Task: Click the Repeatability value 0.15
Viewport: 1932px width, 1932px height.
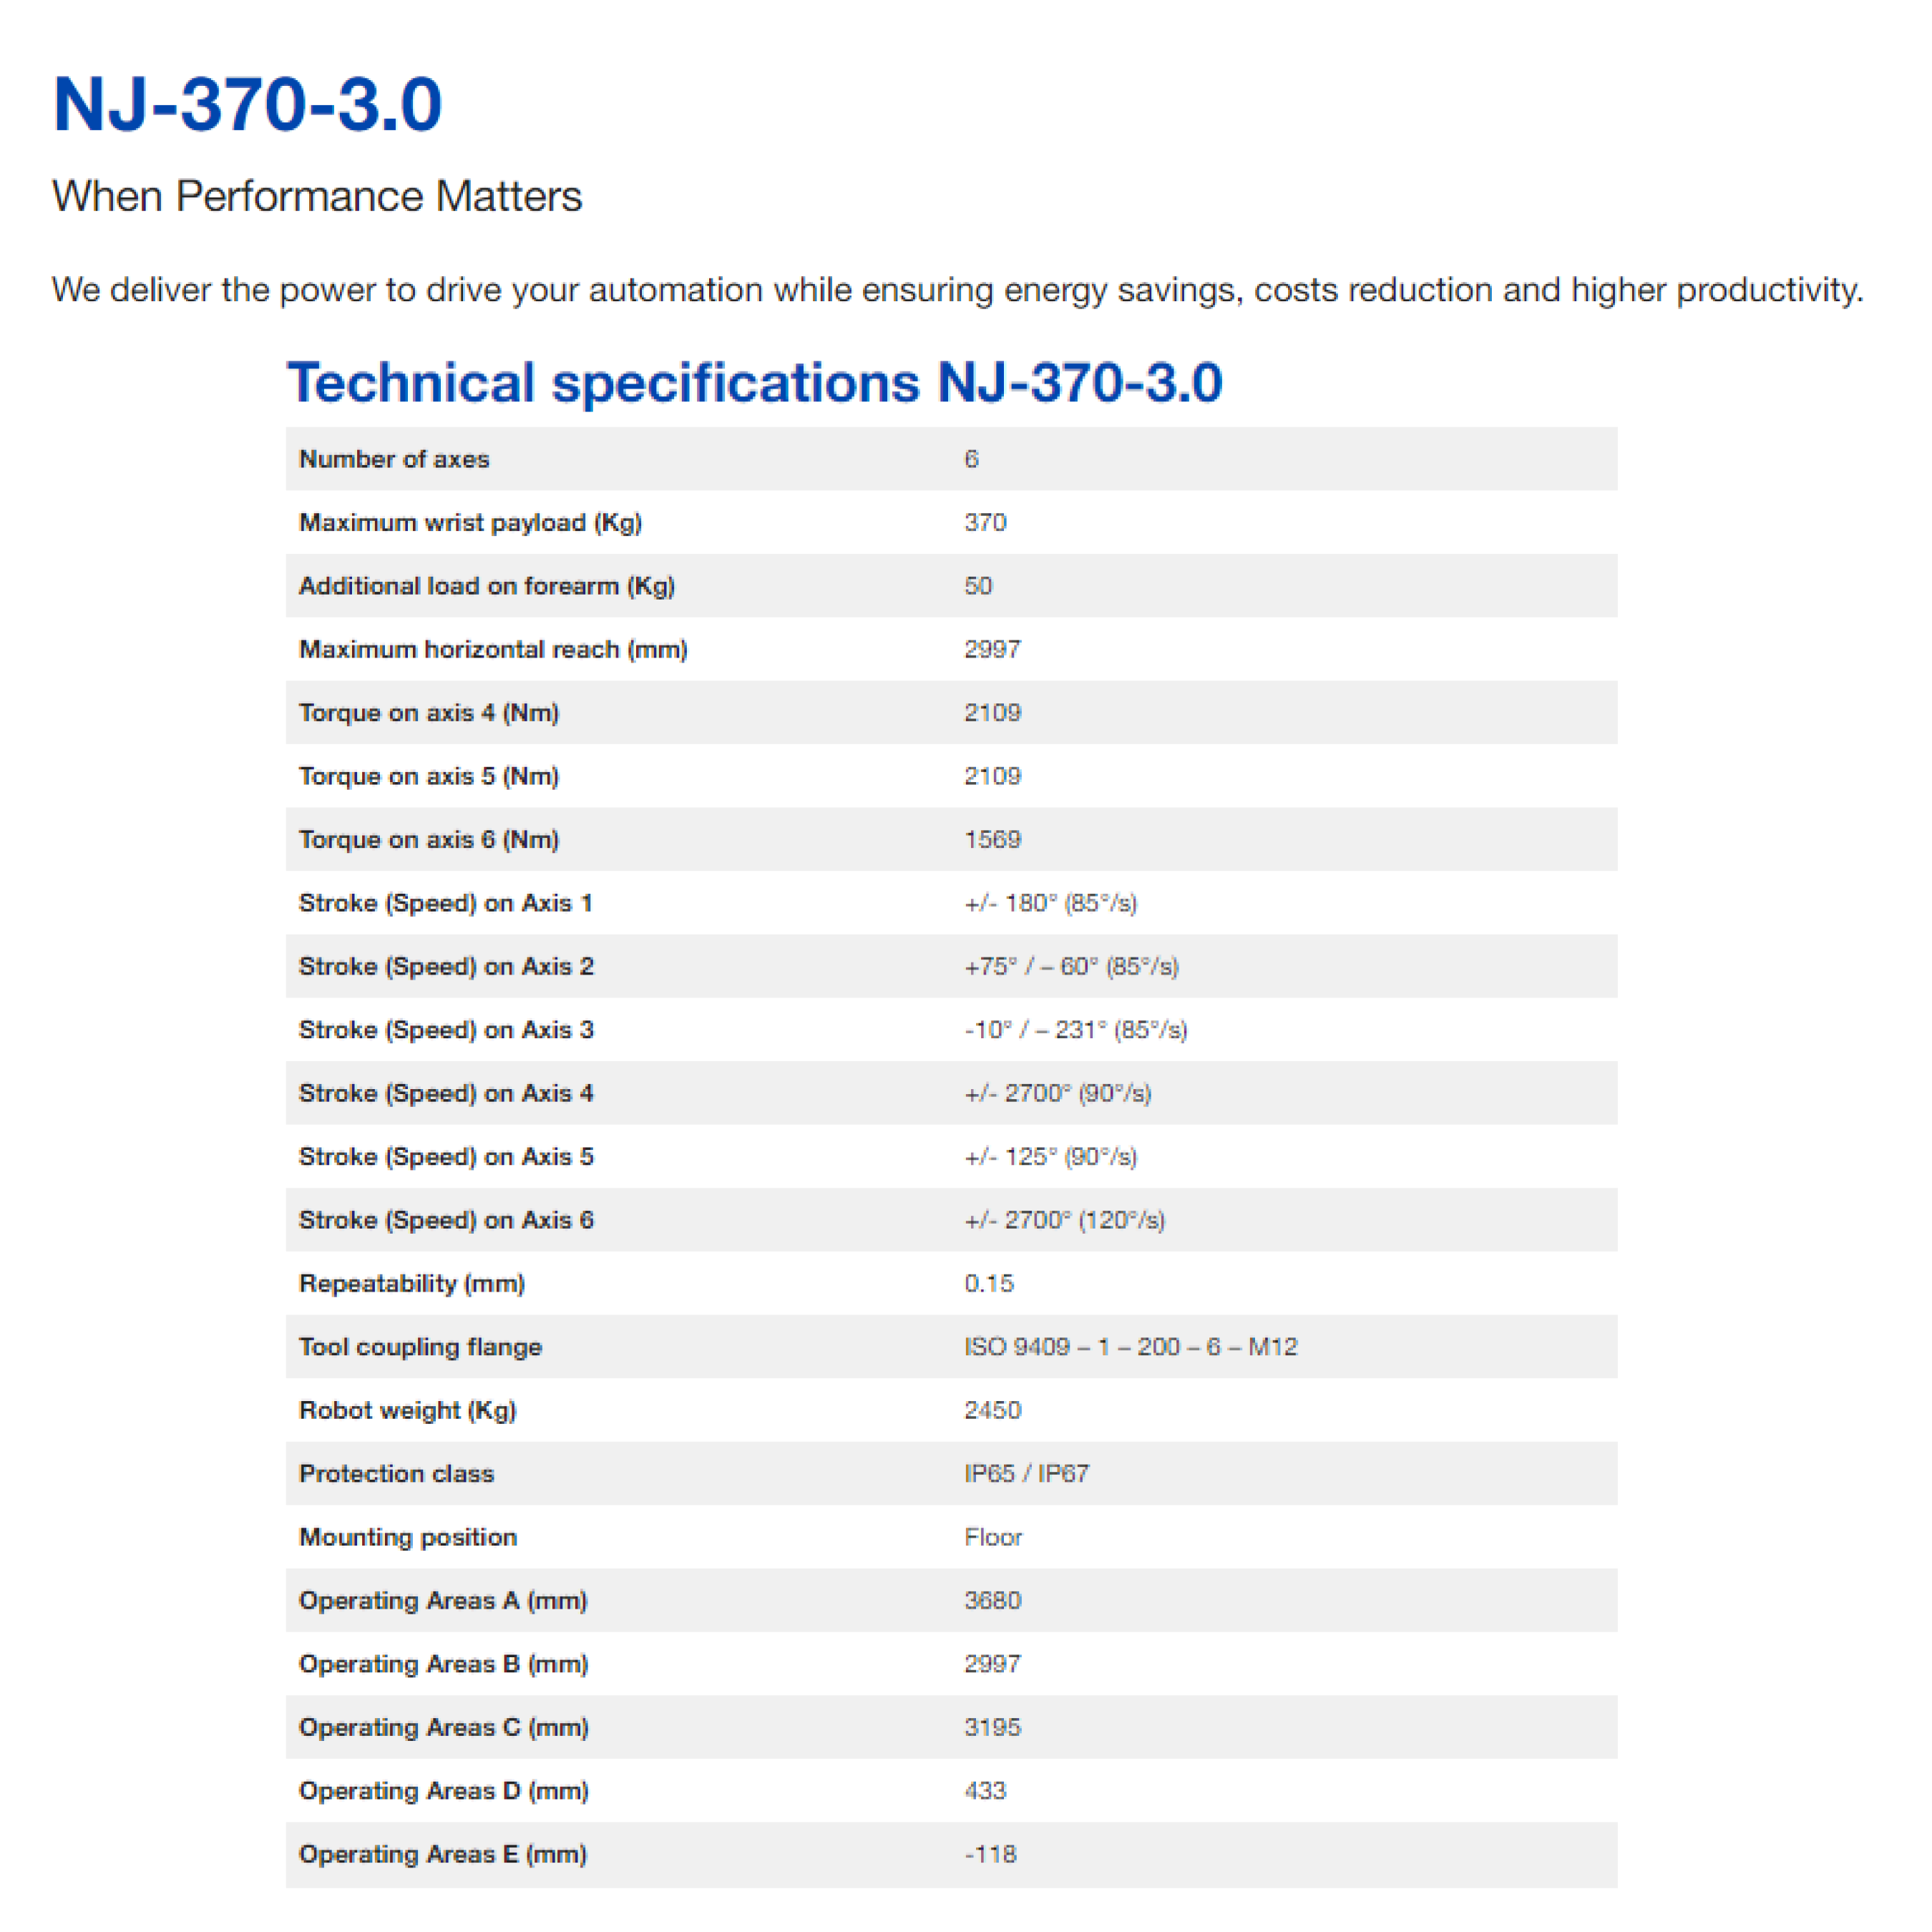Action: pyautogui.click(x=988, y=1283)
